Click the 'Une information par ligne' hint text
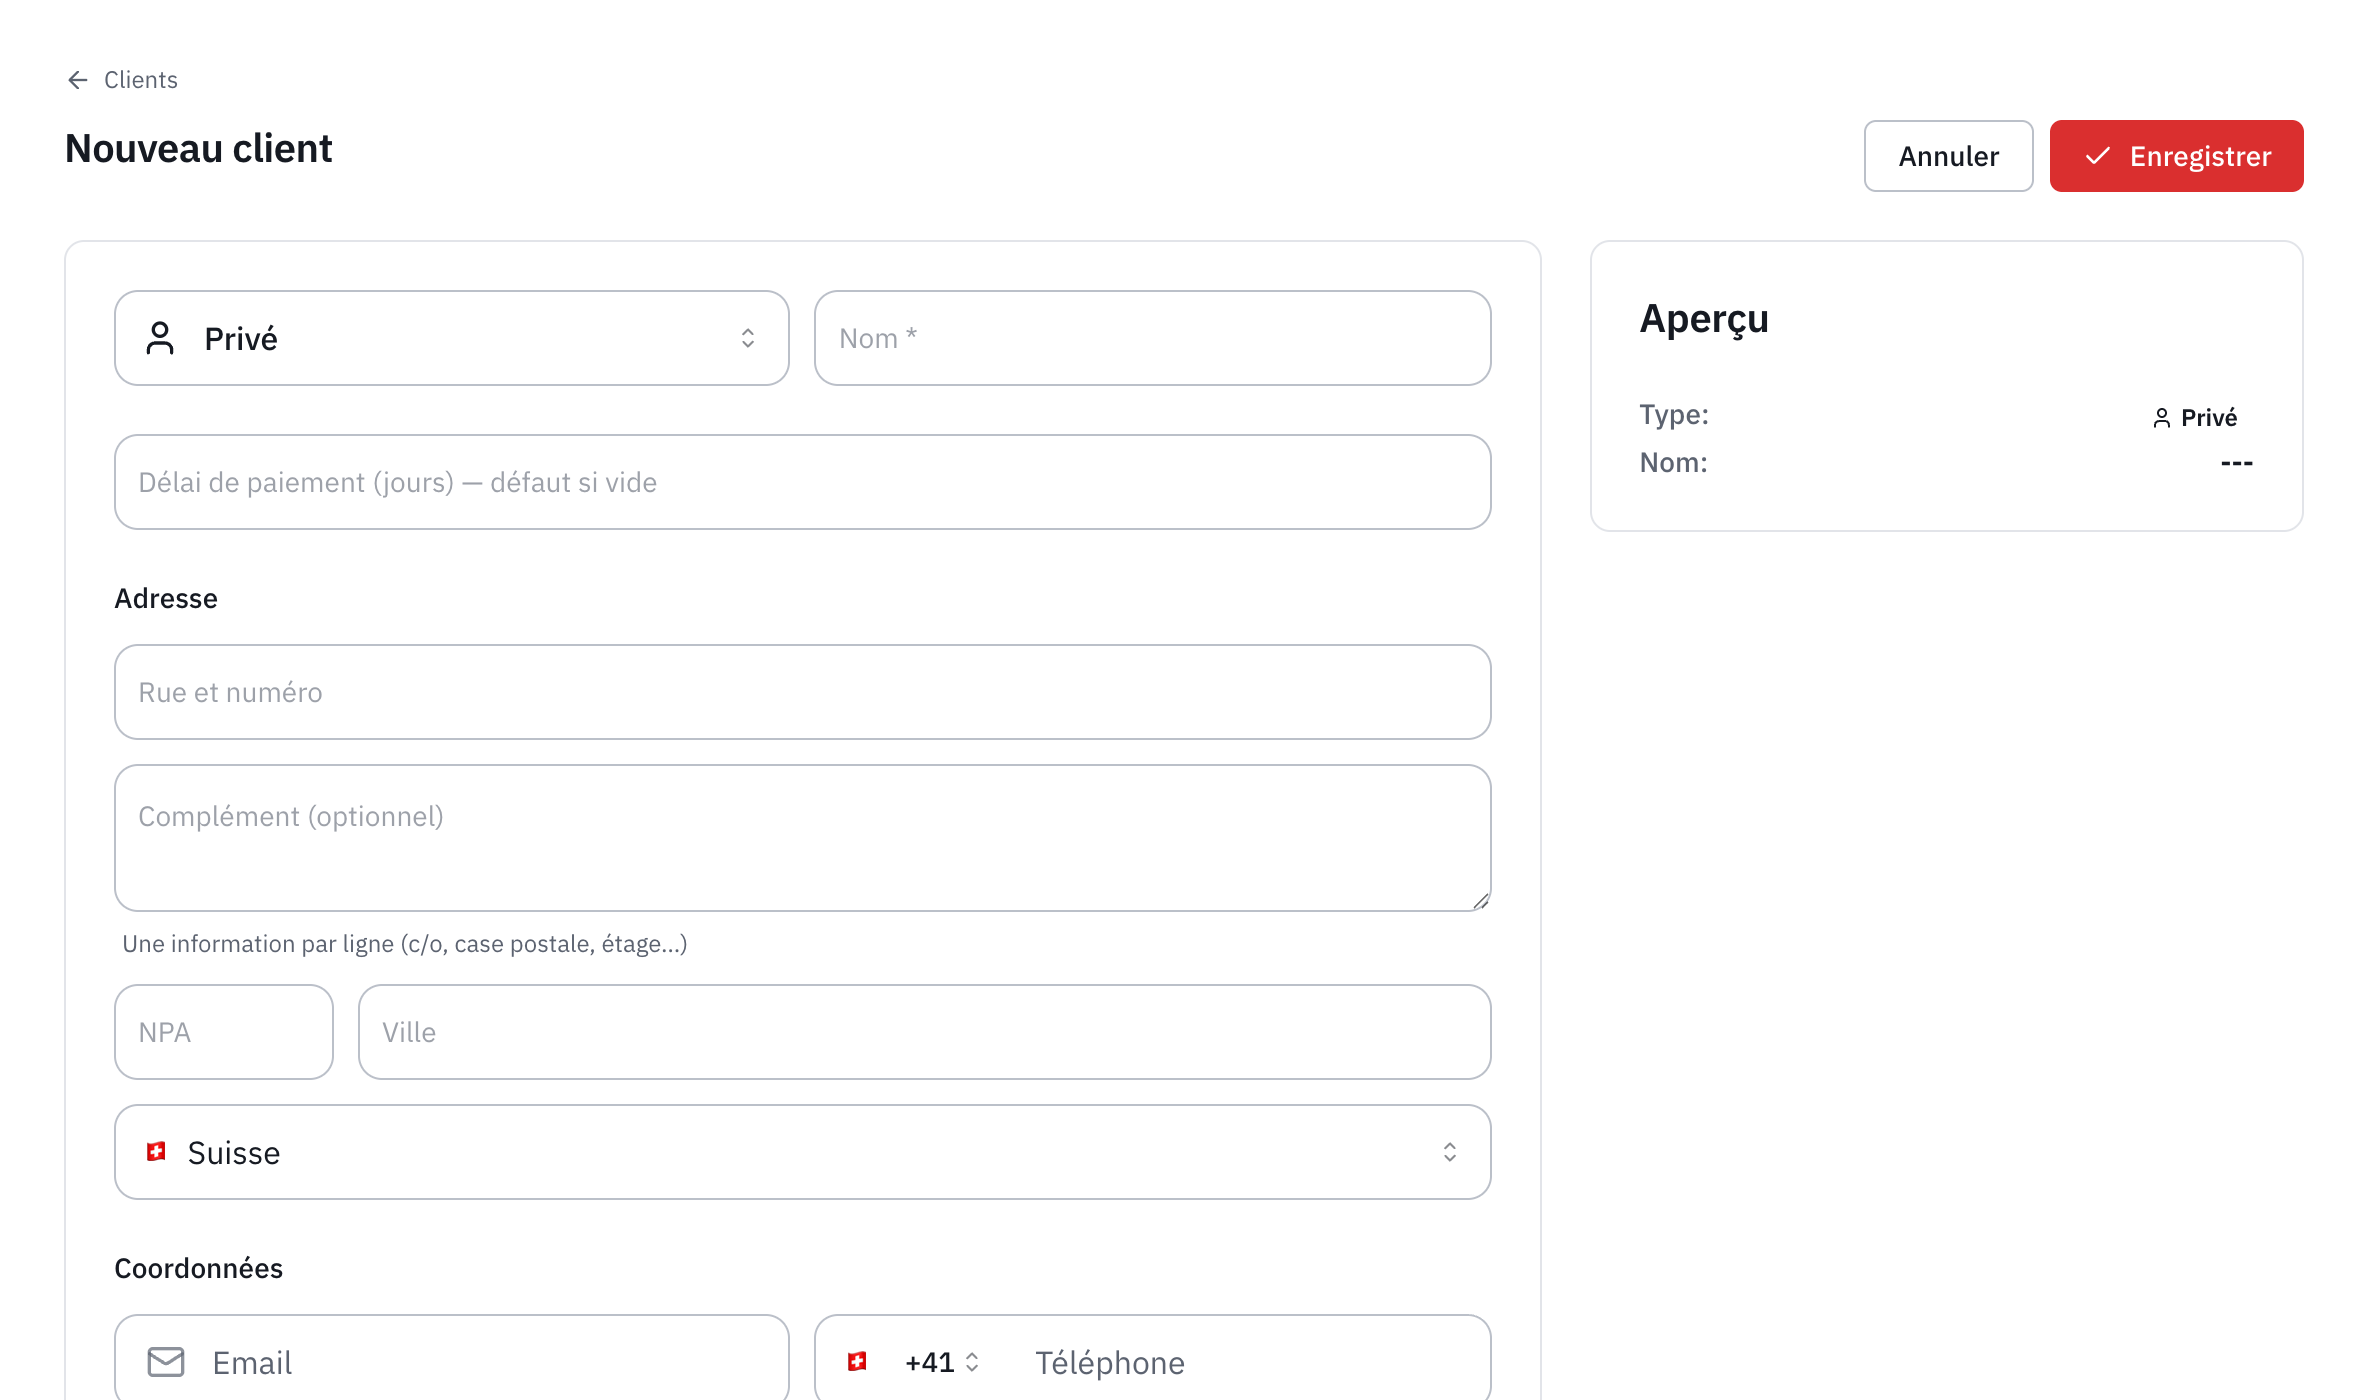Screen dimensions: 2368x1400 (x=404, y=944)
